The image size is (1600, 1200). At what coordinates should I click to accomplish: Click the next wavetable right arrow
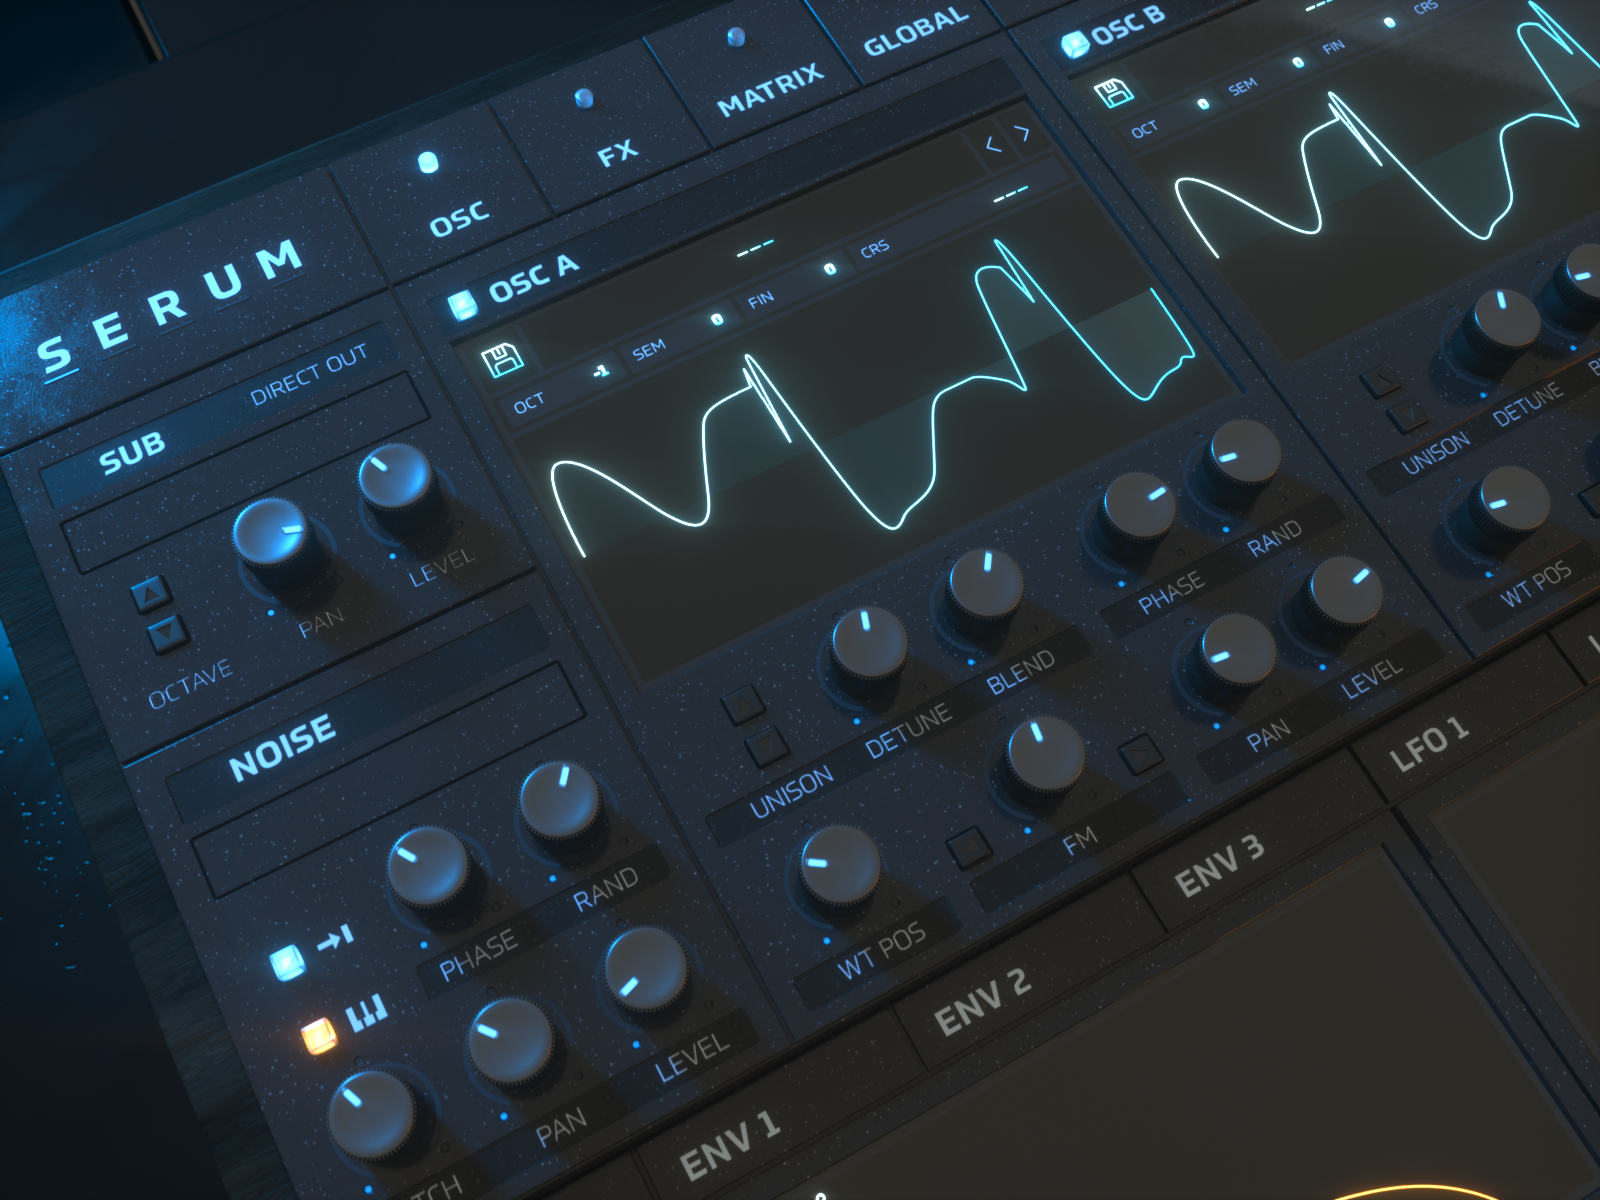pos(1022,133)
